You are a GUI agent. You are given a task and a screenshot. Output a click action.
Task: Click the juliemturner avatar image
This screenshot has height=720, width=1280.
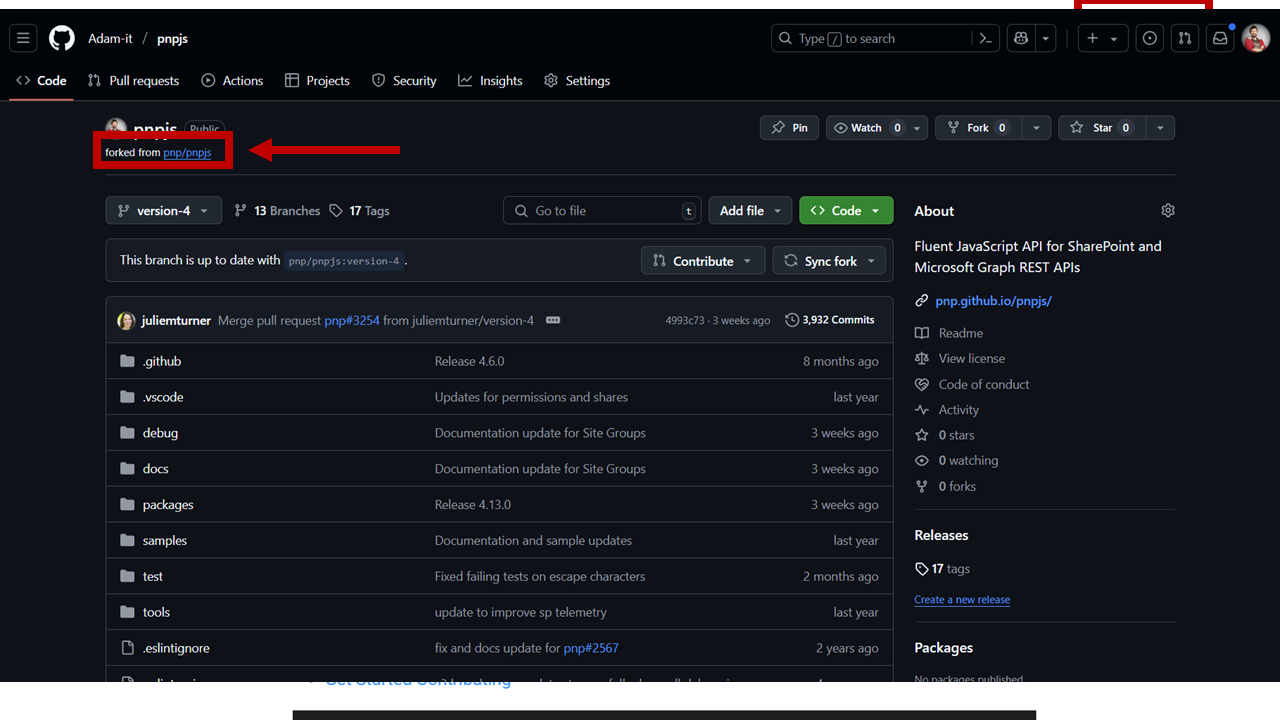(126, 321)
